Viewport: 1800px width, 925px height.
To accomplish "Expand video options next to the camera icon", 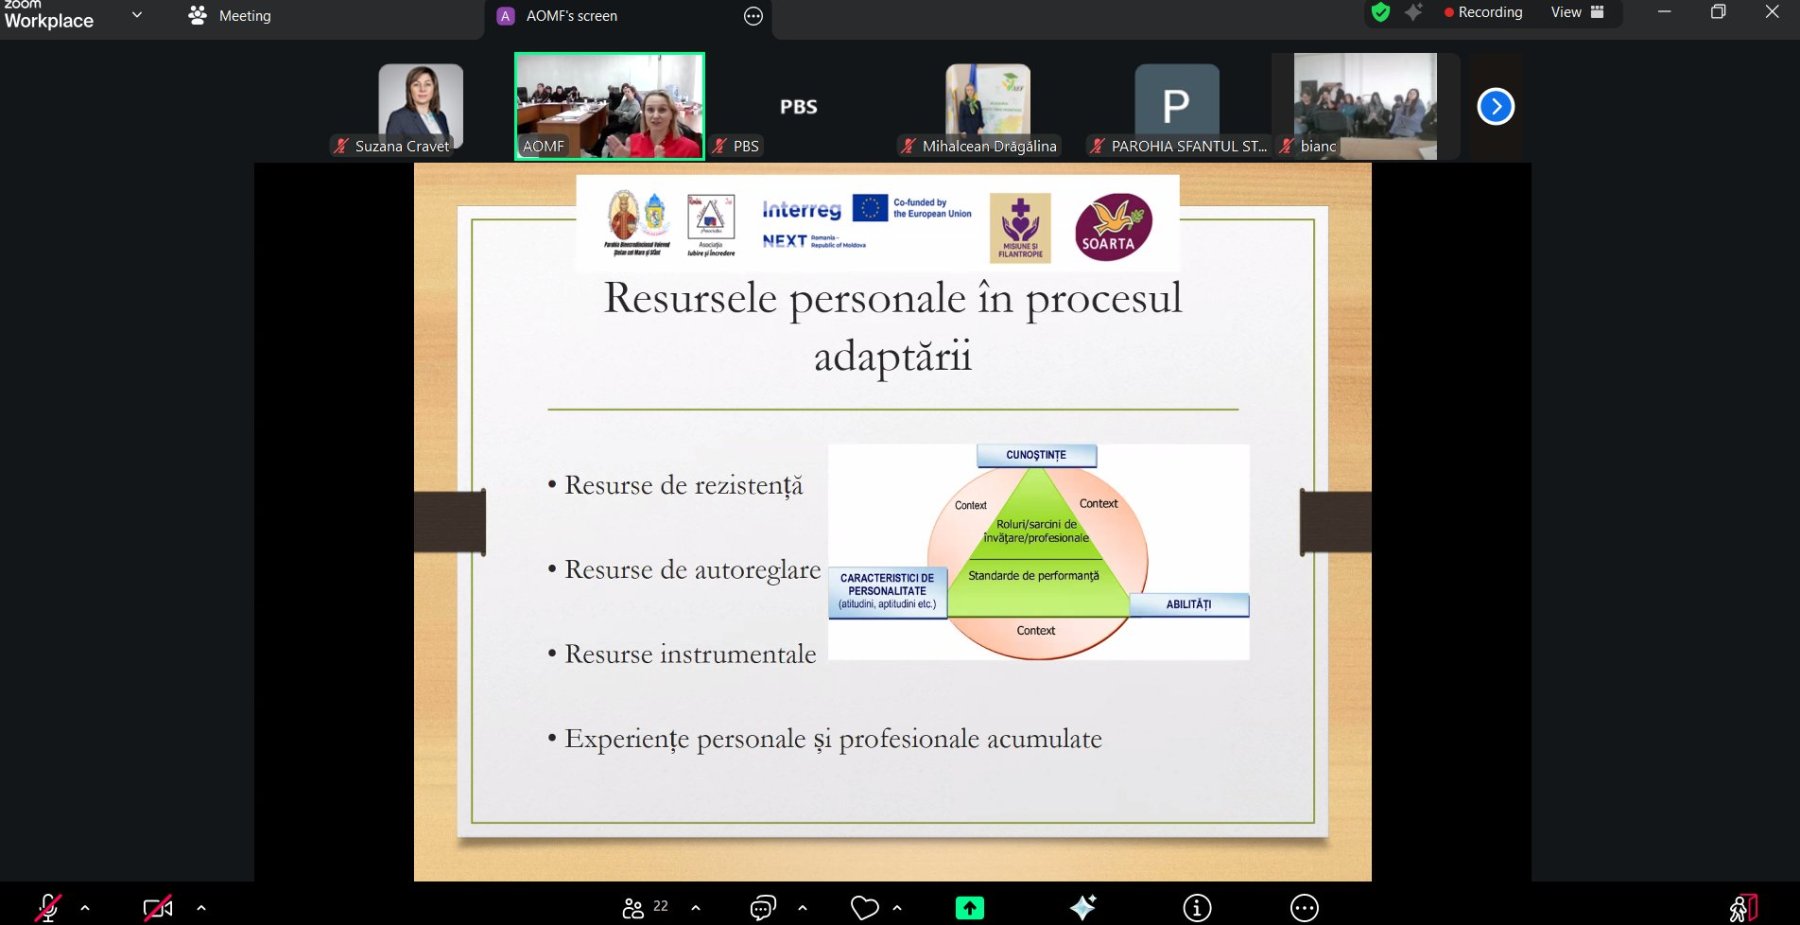I will coord(201,908).
